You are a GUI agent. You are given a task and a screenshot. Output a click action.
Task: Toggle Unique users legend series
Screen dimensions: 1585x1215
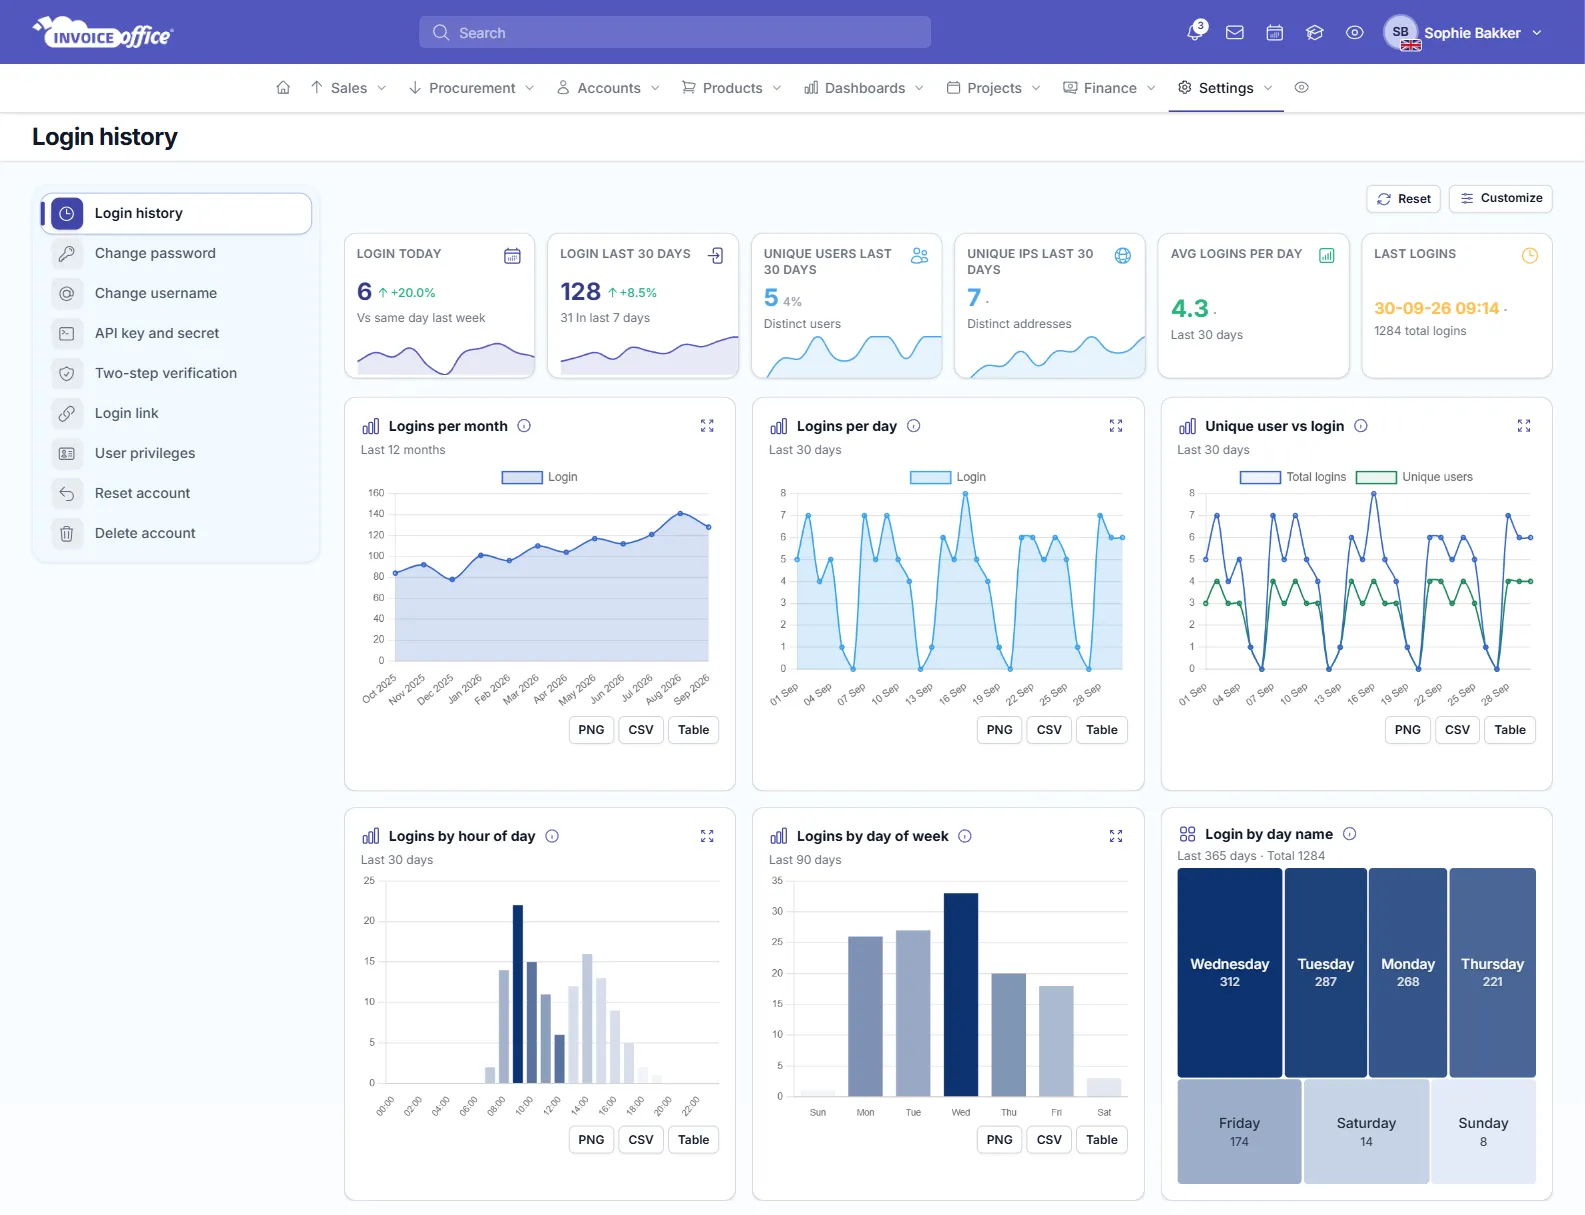(1414, 477)
